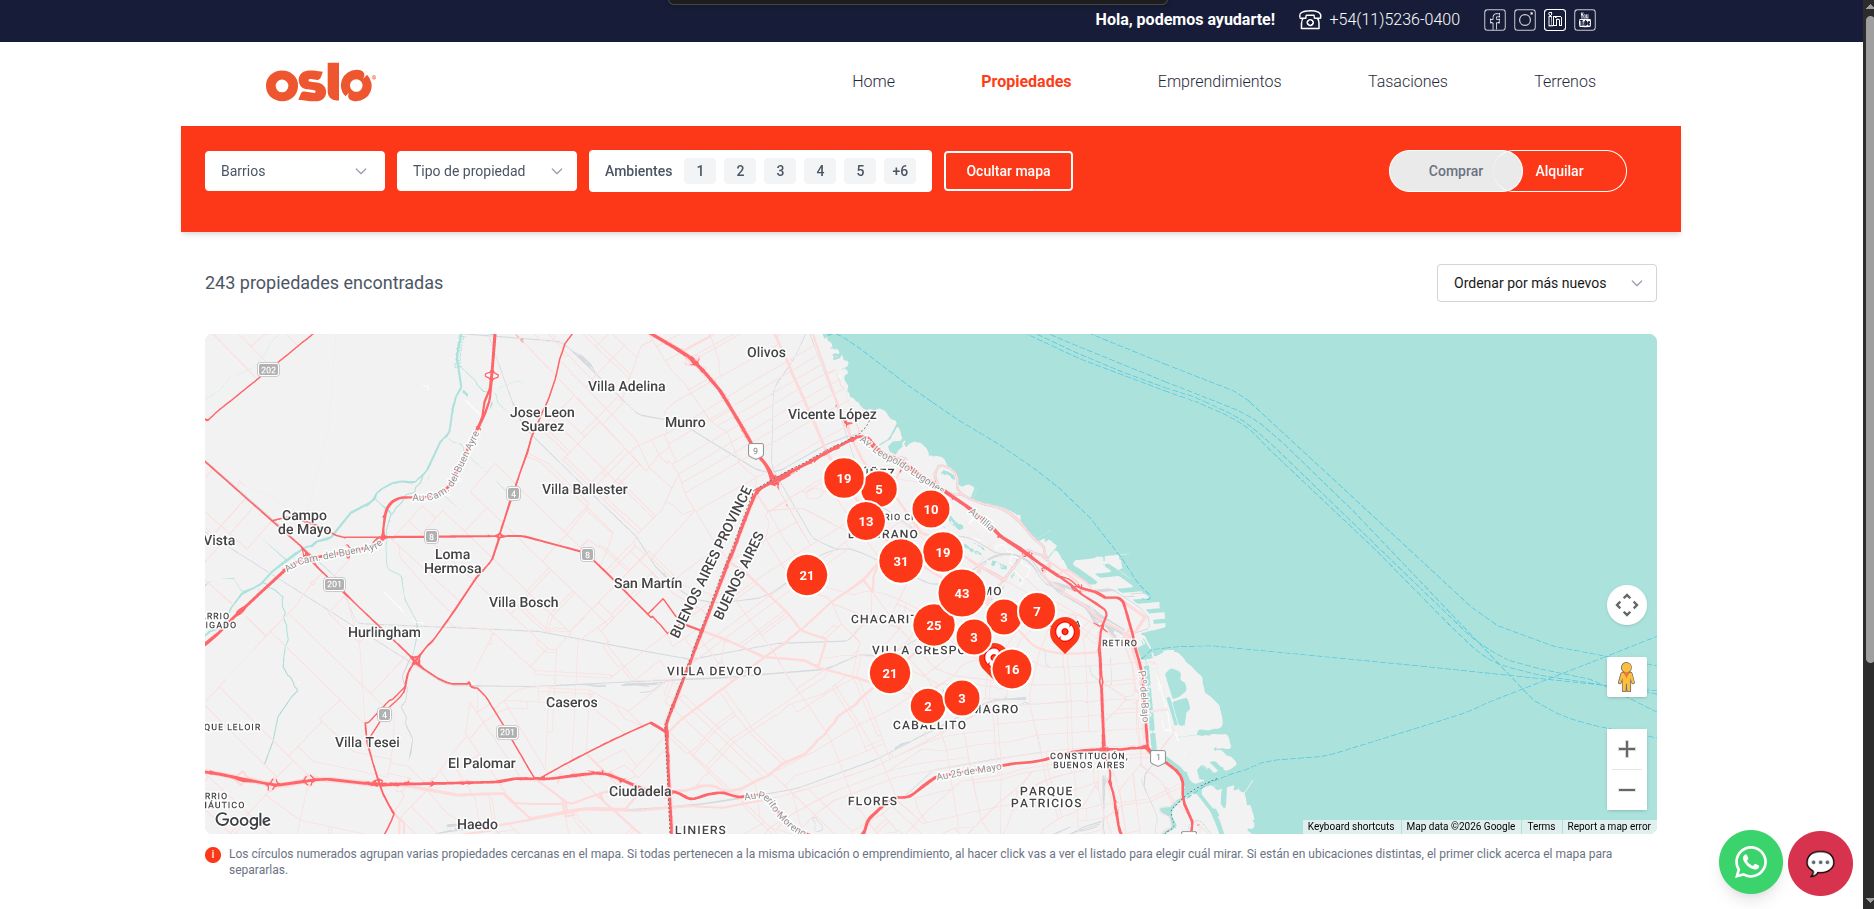Click Report a map error
The image size is (1874, 909).
point(1609,827)
